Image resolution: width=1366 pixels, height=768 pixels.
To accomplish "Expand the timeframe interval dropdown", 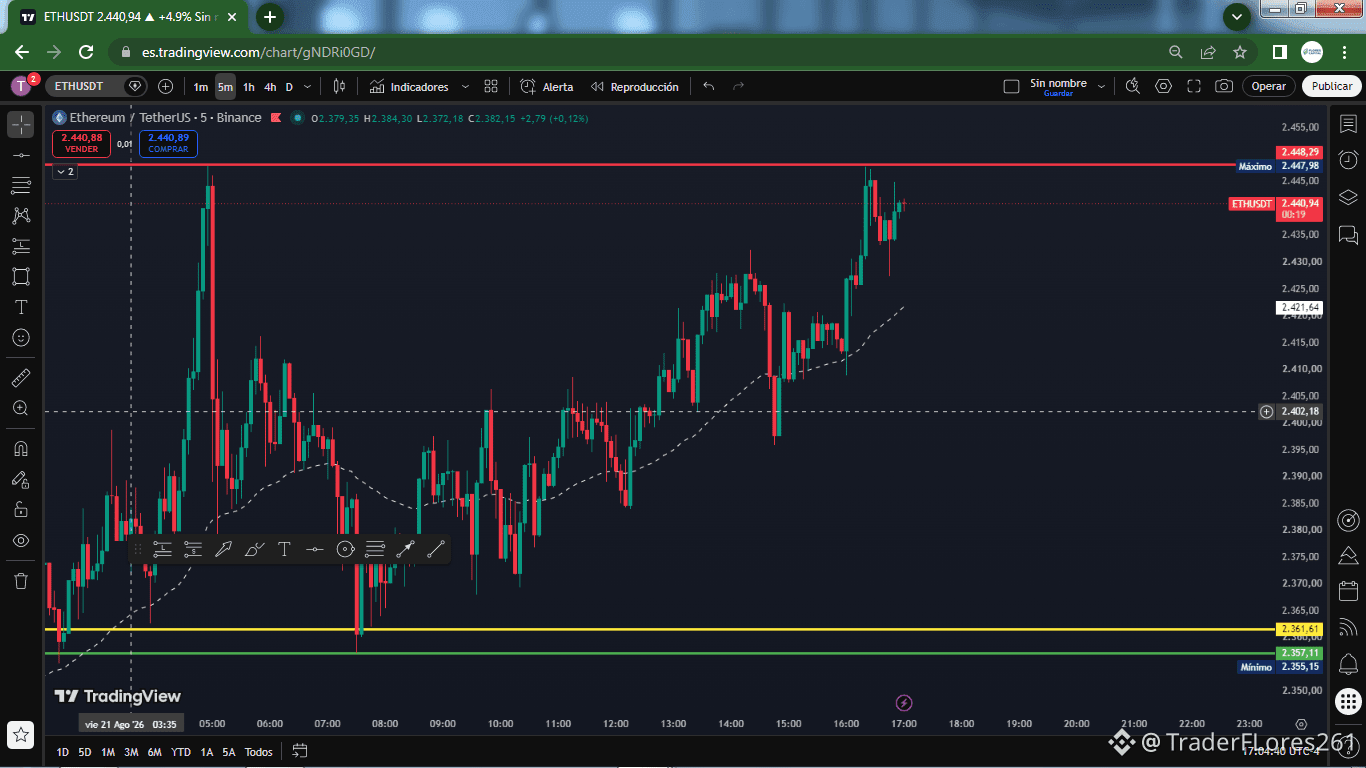I will coord(307,87).
